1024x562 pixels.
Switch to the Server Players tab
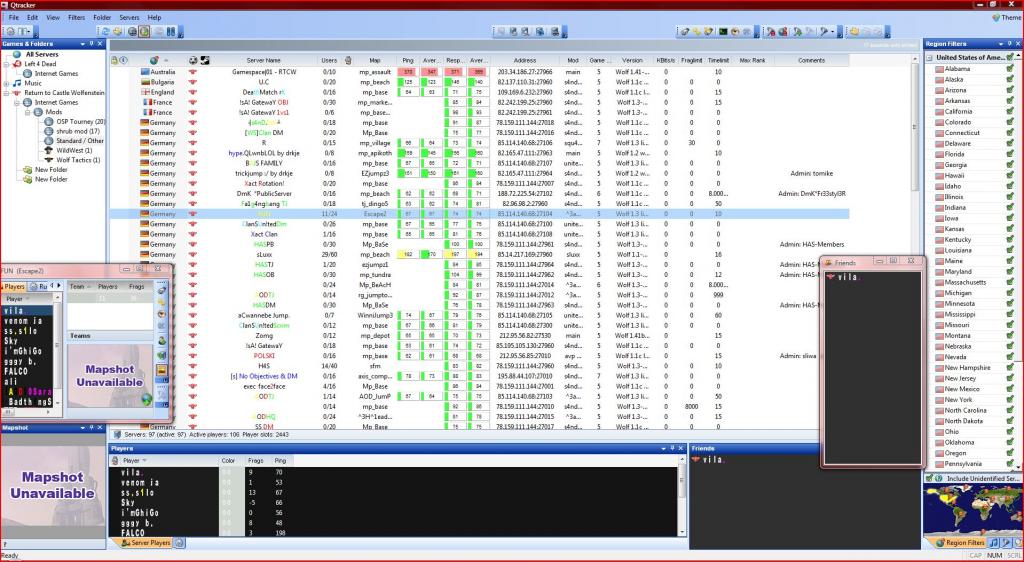(146, 542)
